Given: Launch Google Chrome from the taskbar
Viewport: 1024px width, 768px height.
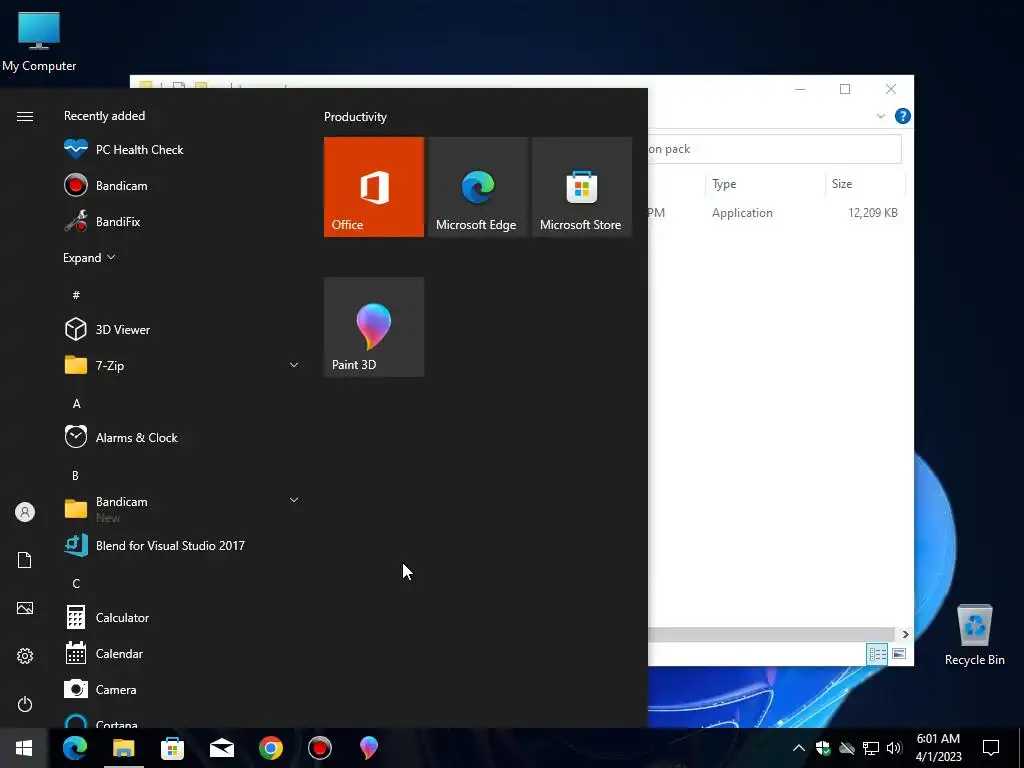Looking at the screenshot, I should [270, 748].
